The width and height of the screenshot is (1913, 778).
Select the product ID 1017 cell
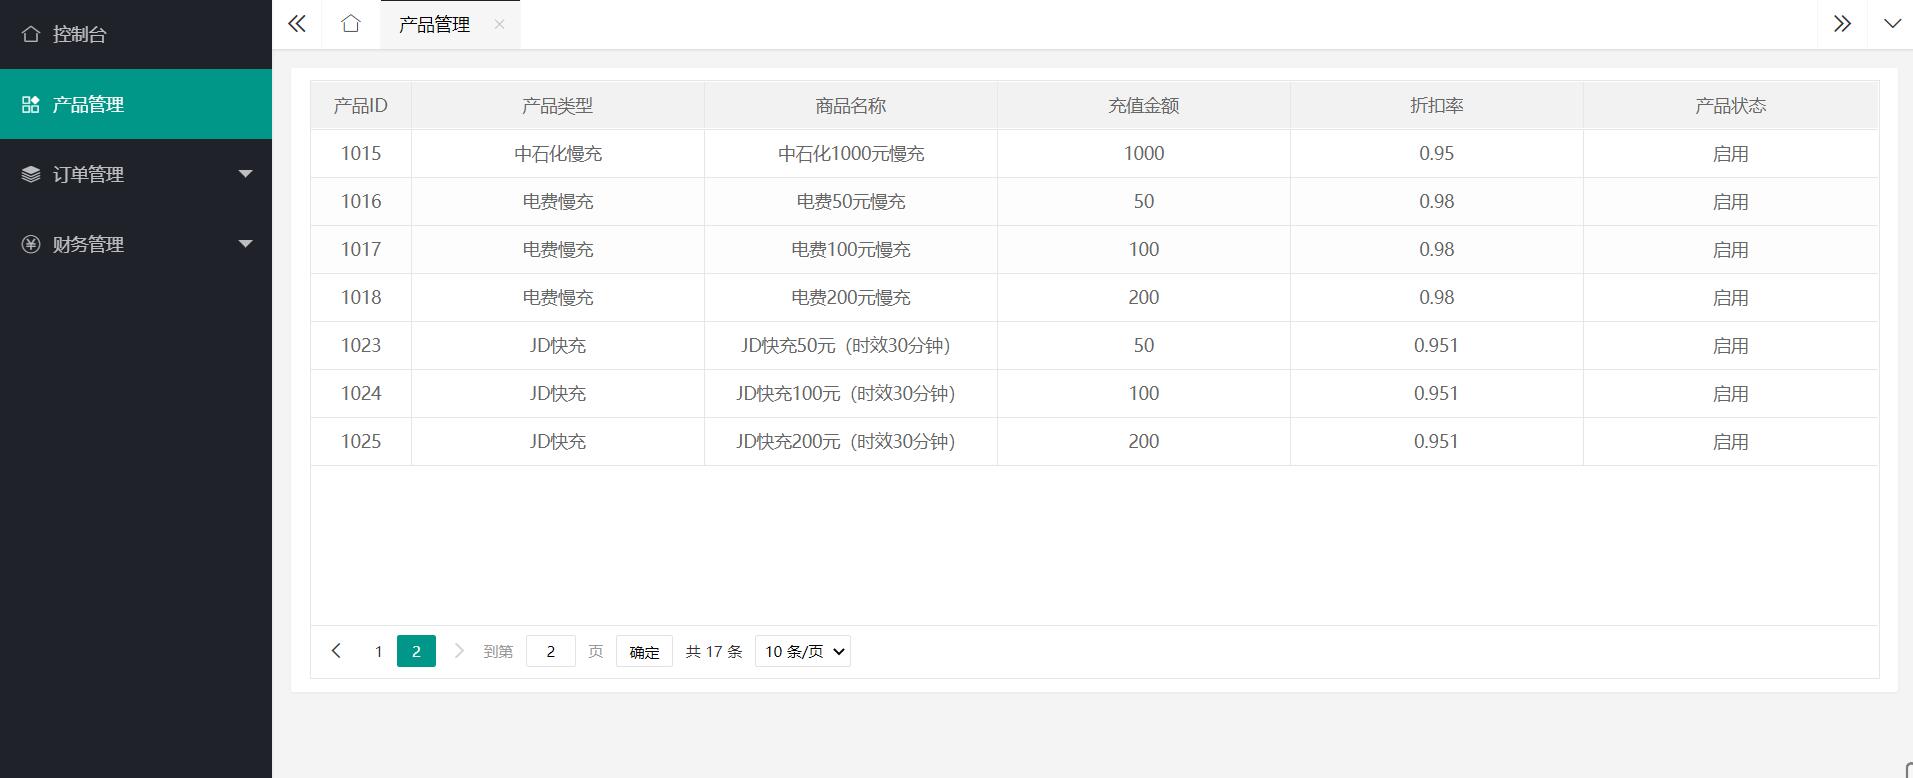tap(361, 249)
